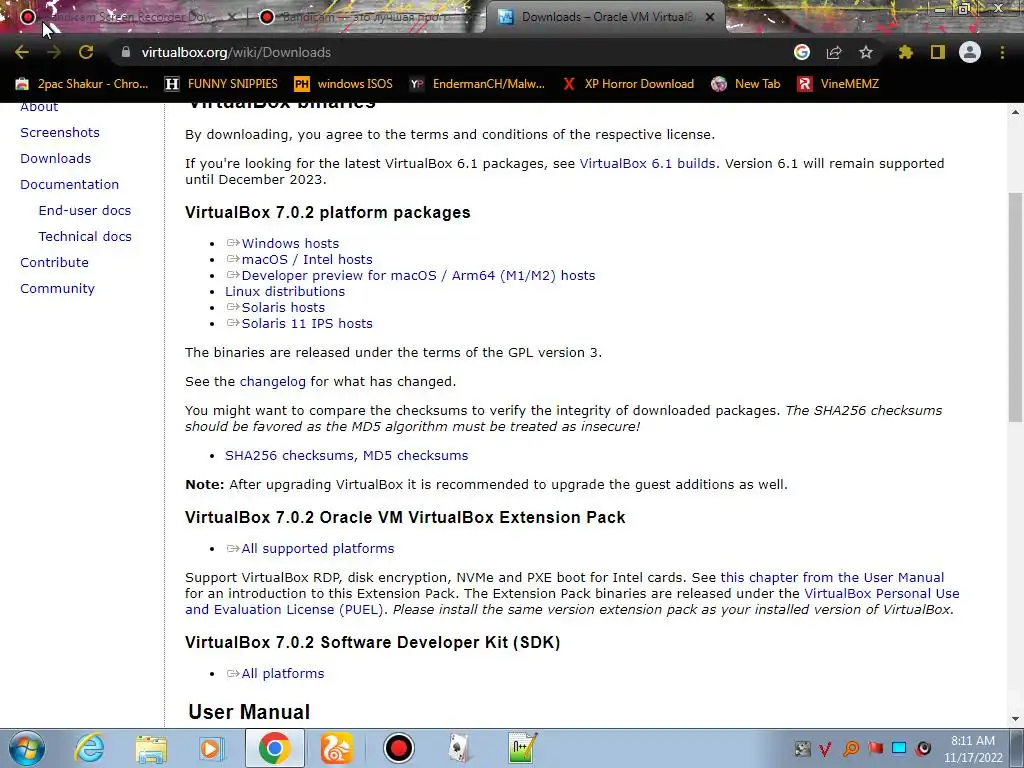Follow the VirtualBox 6.1 builds link
The width and height of the screenshot is (1024, 768).
coord(647,163)
